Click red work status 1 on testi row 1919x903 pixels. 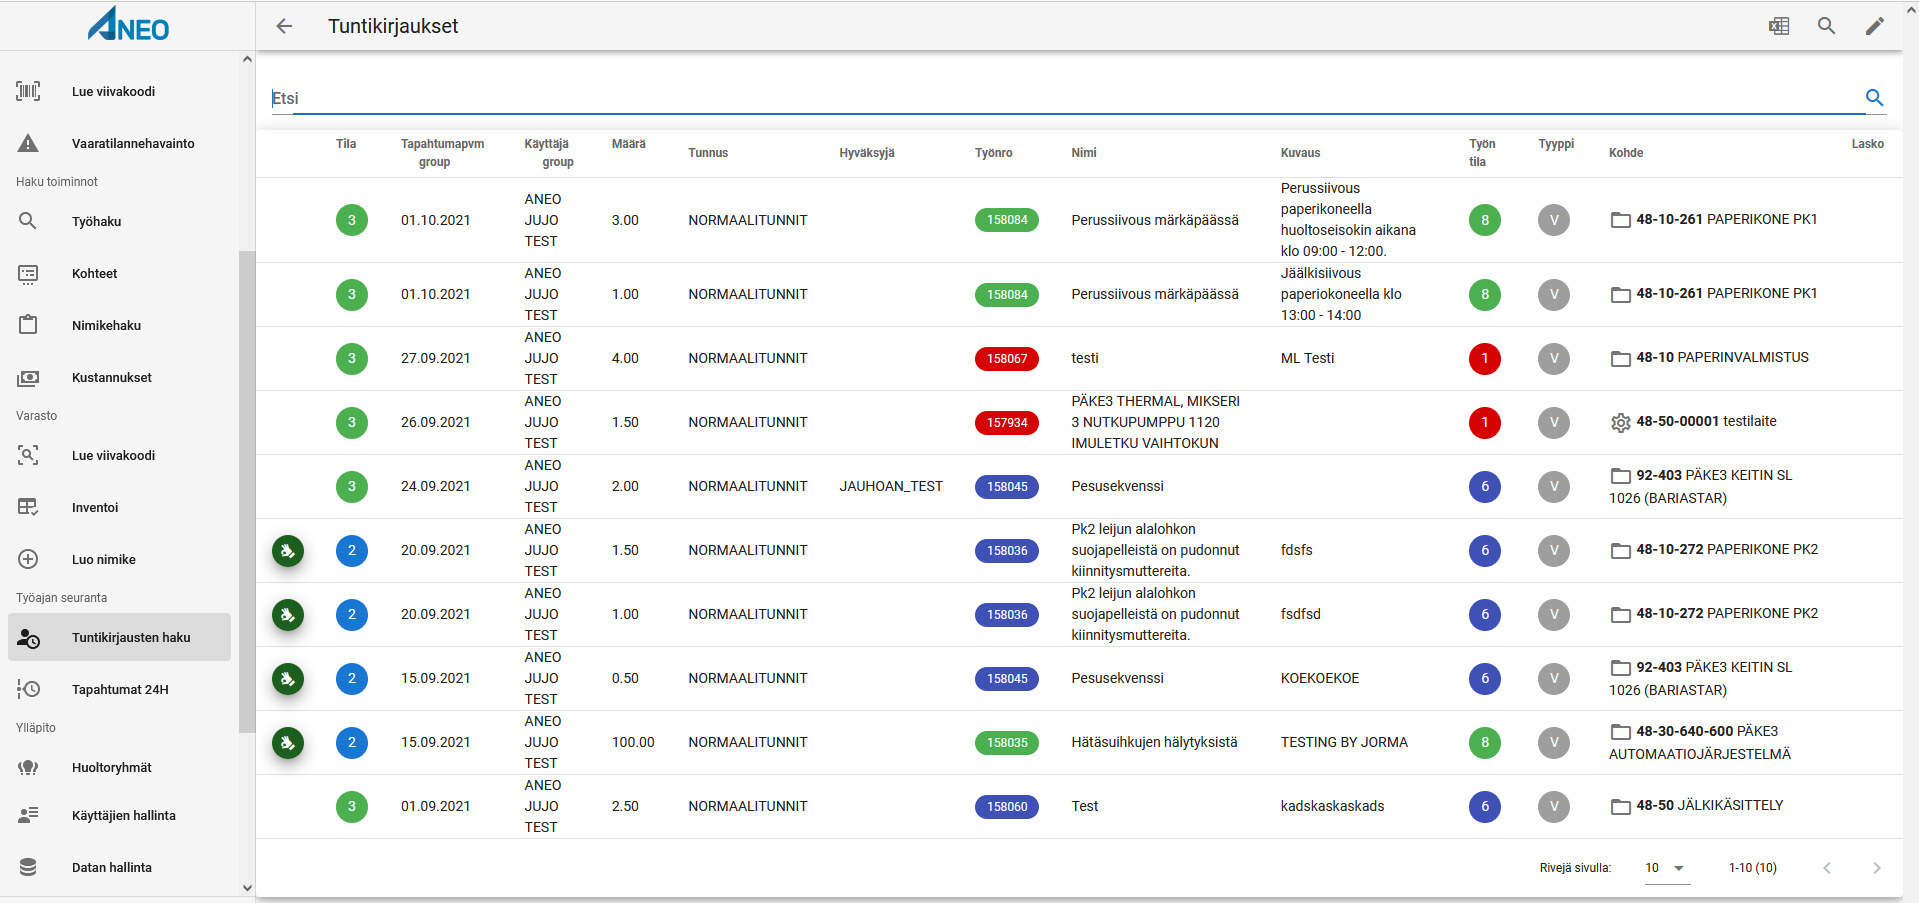[1485, 358]
